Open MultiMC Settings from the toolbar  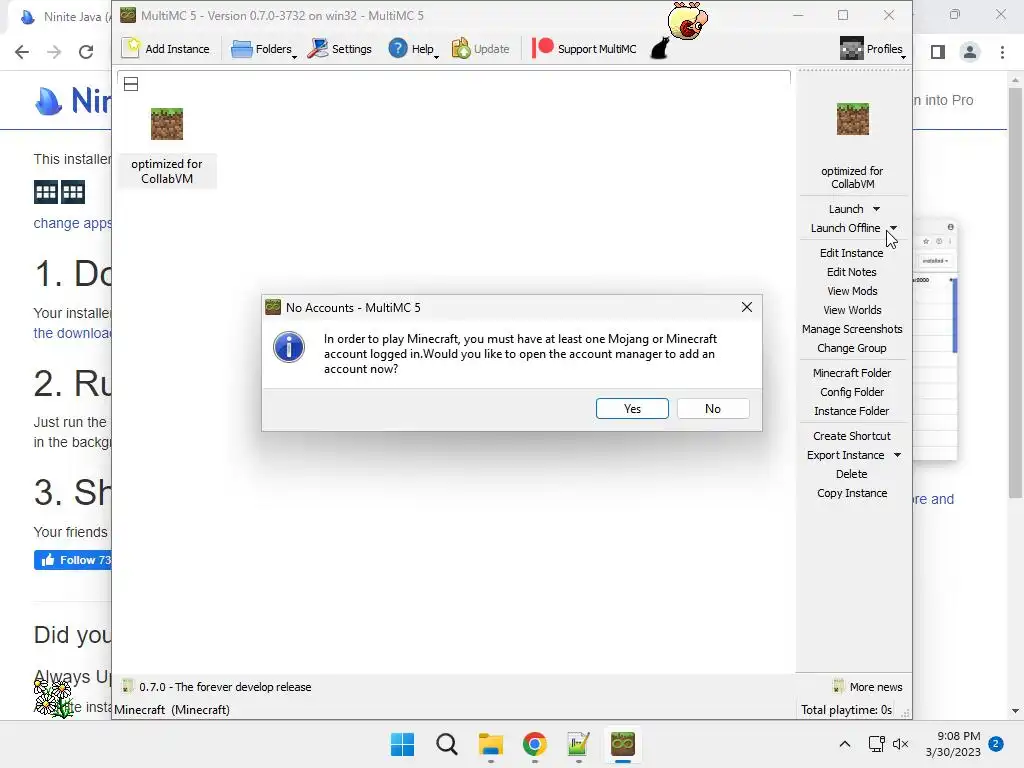340,48
